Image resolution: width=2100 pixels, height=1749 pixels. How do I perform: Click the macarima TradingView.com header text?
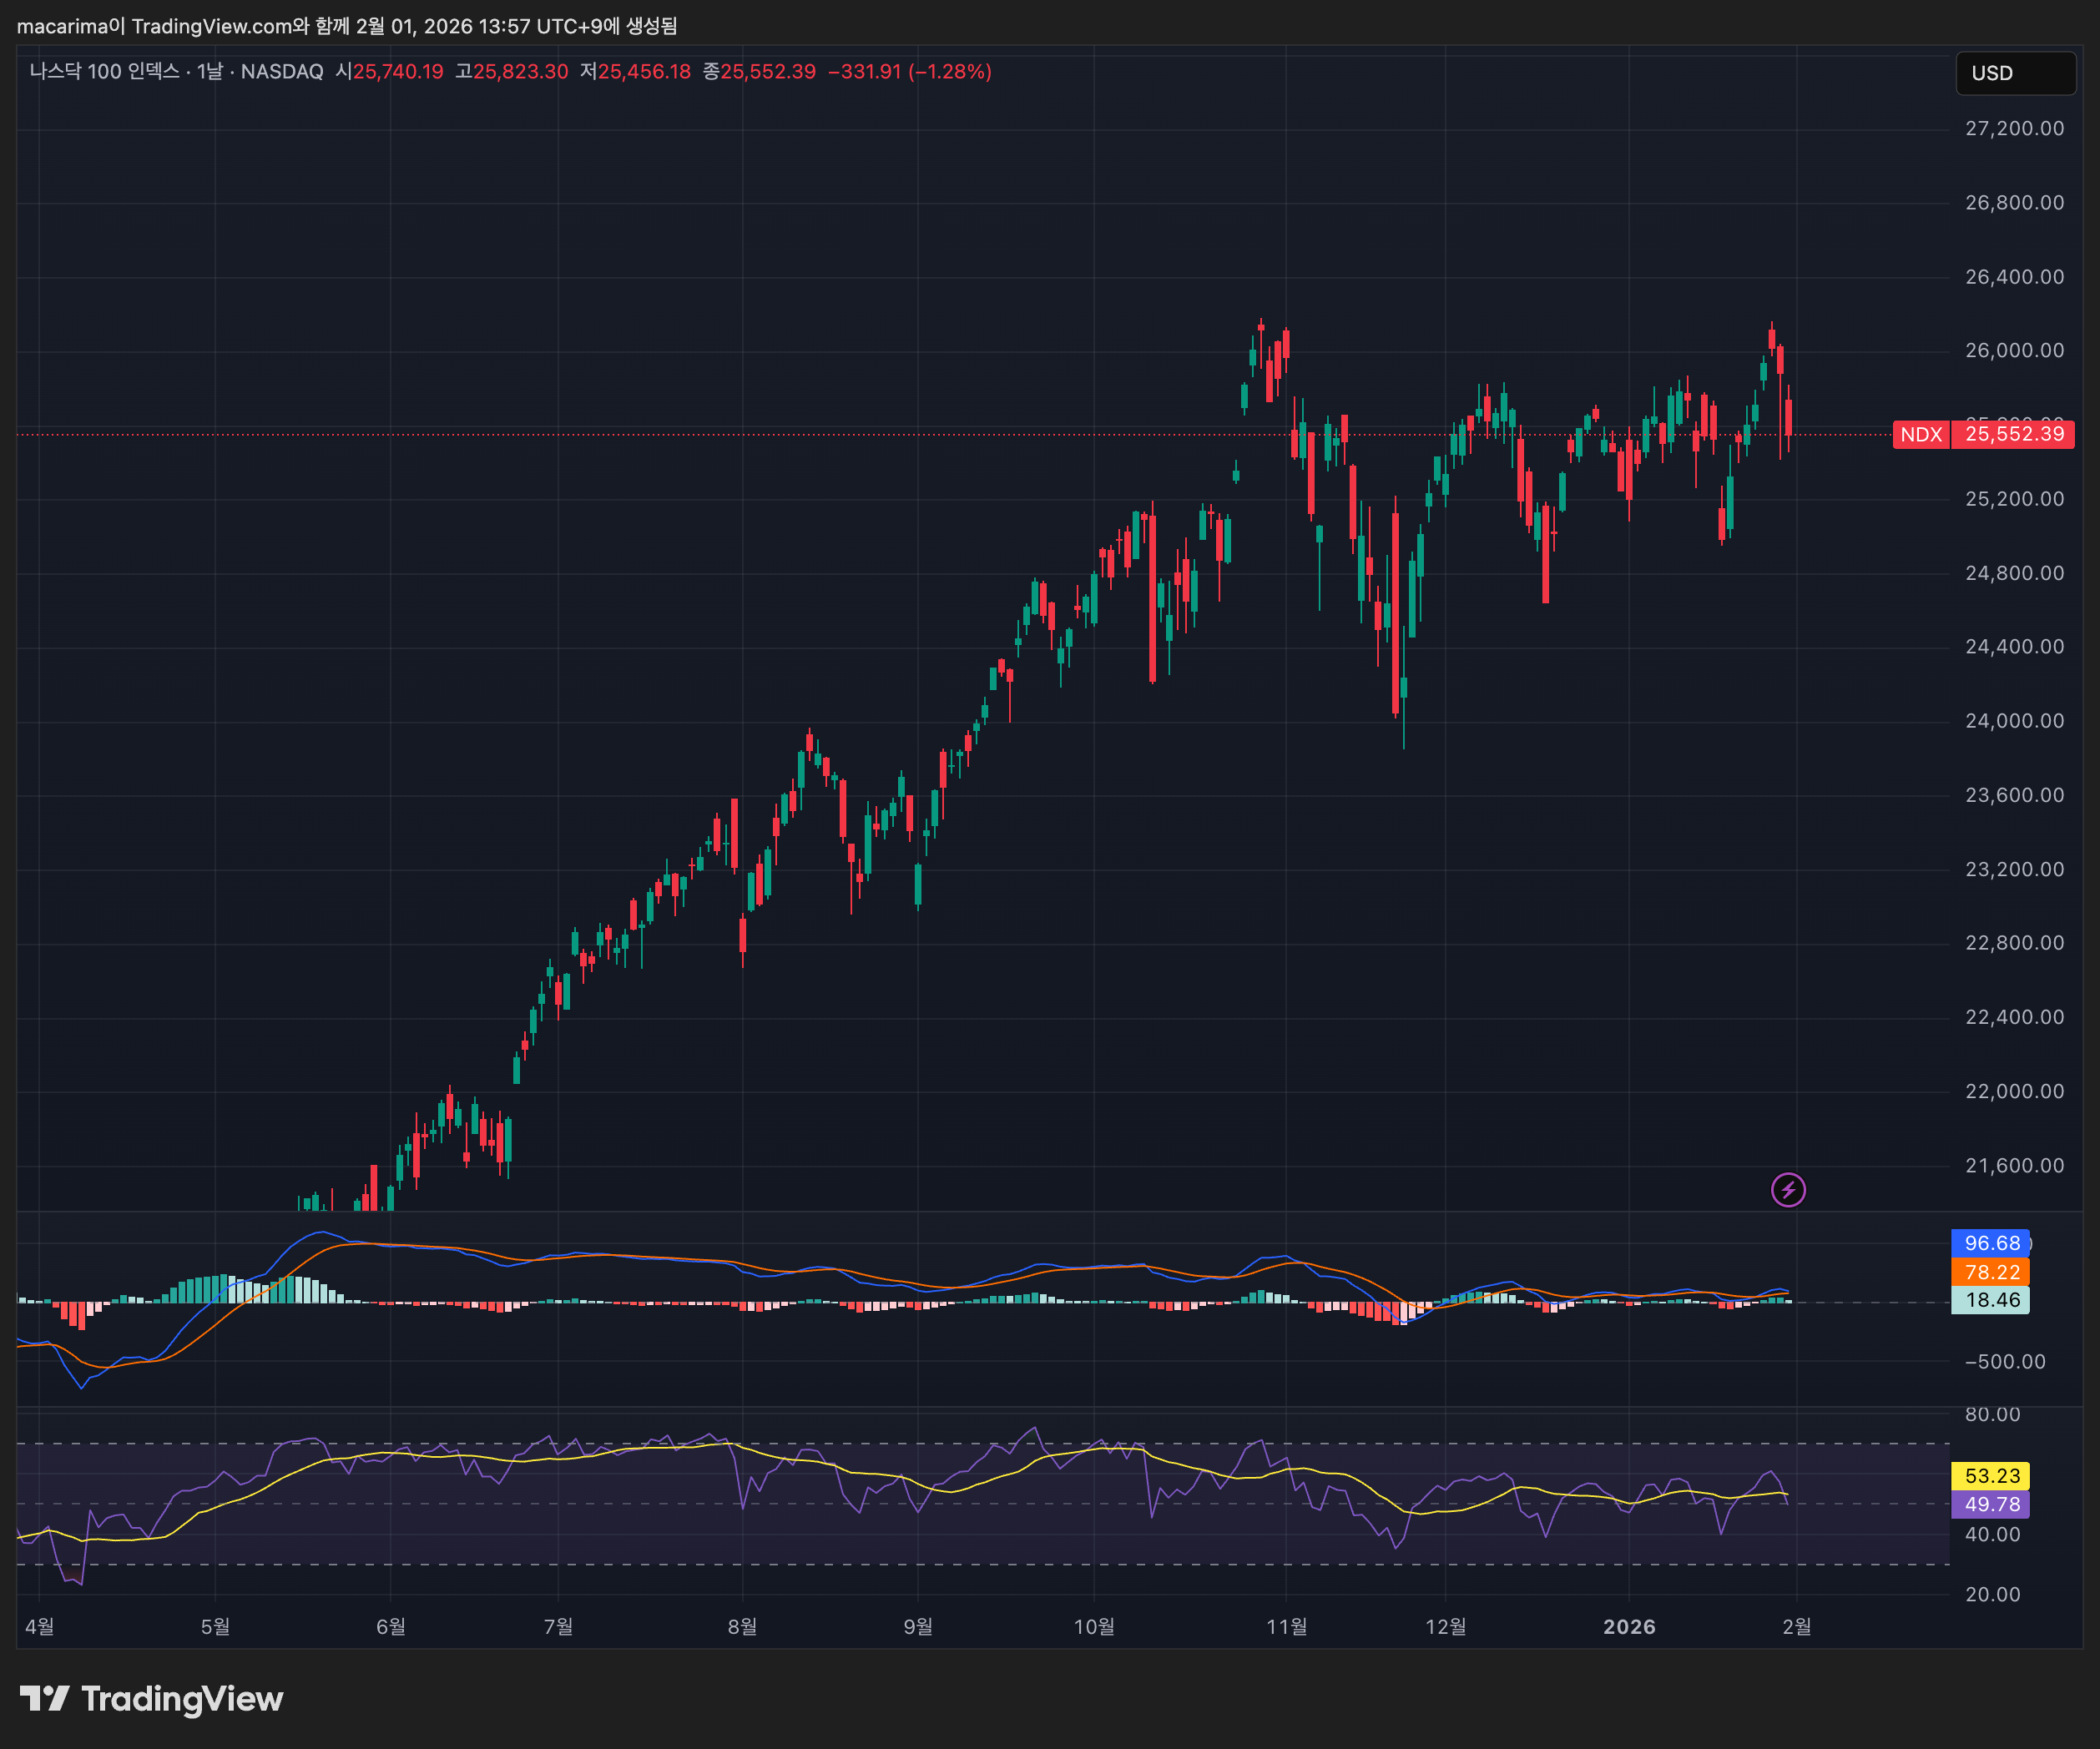[x=347, y=26]
